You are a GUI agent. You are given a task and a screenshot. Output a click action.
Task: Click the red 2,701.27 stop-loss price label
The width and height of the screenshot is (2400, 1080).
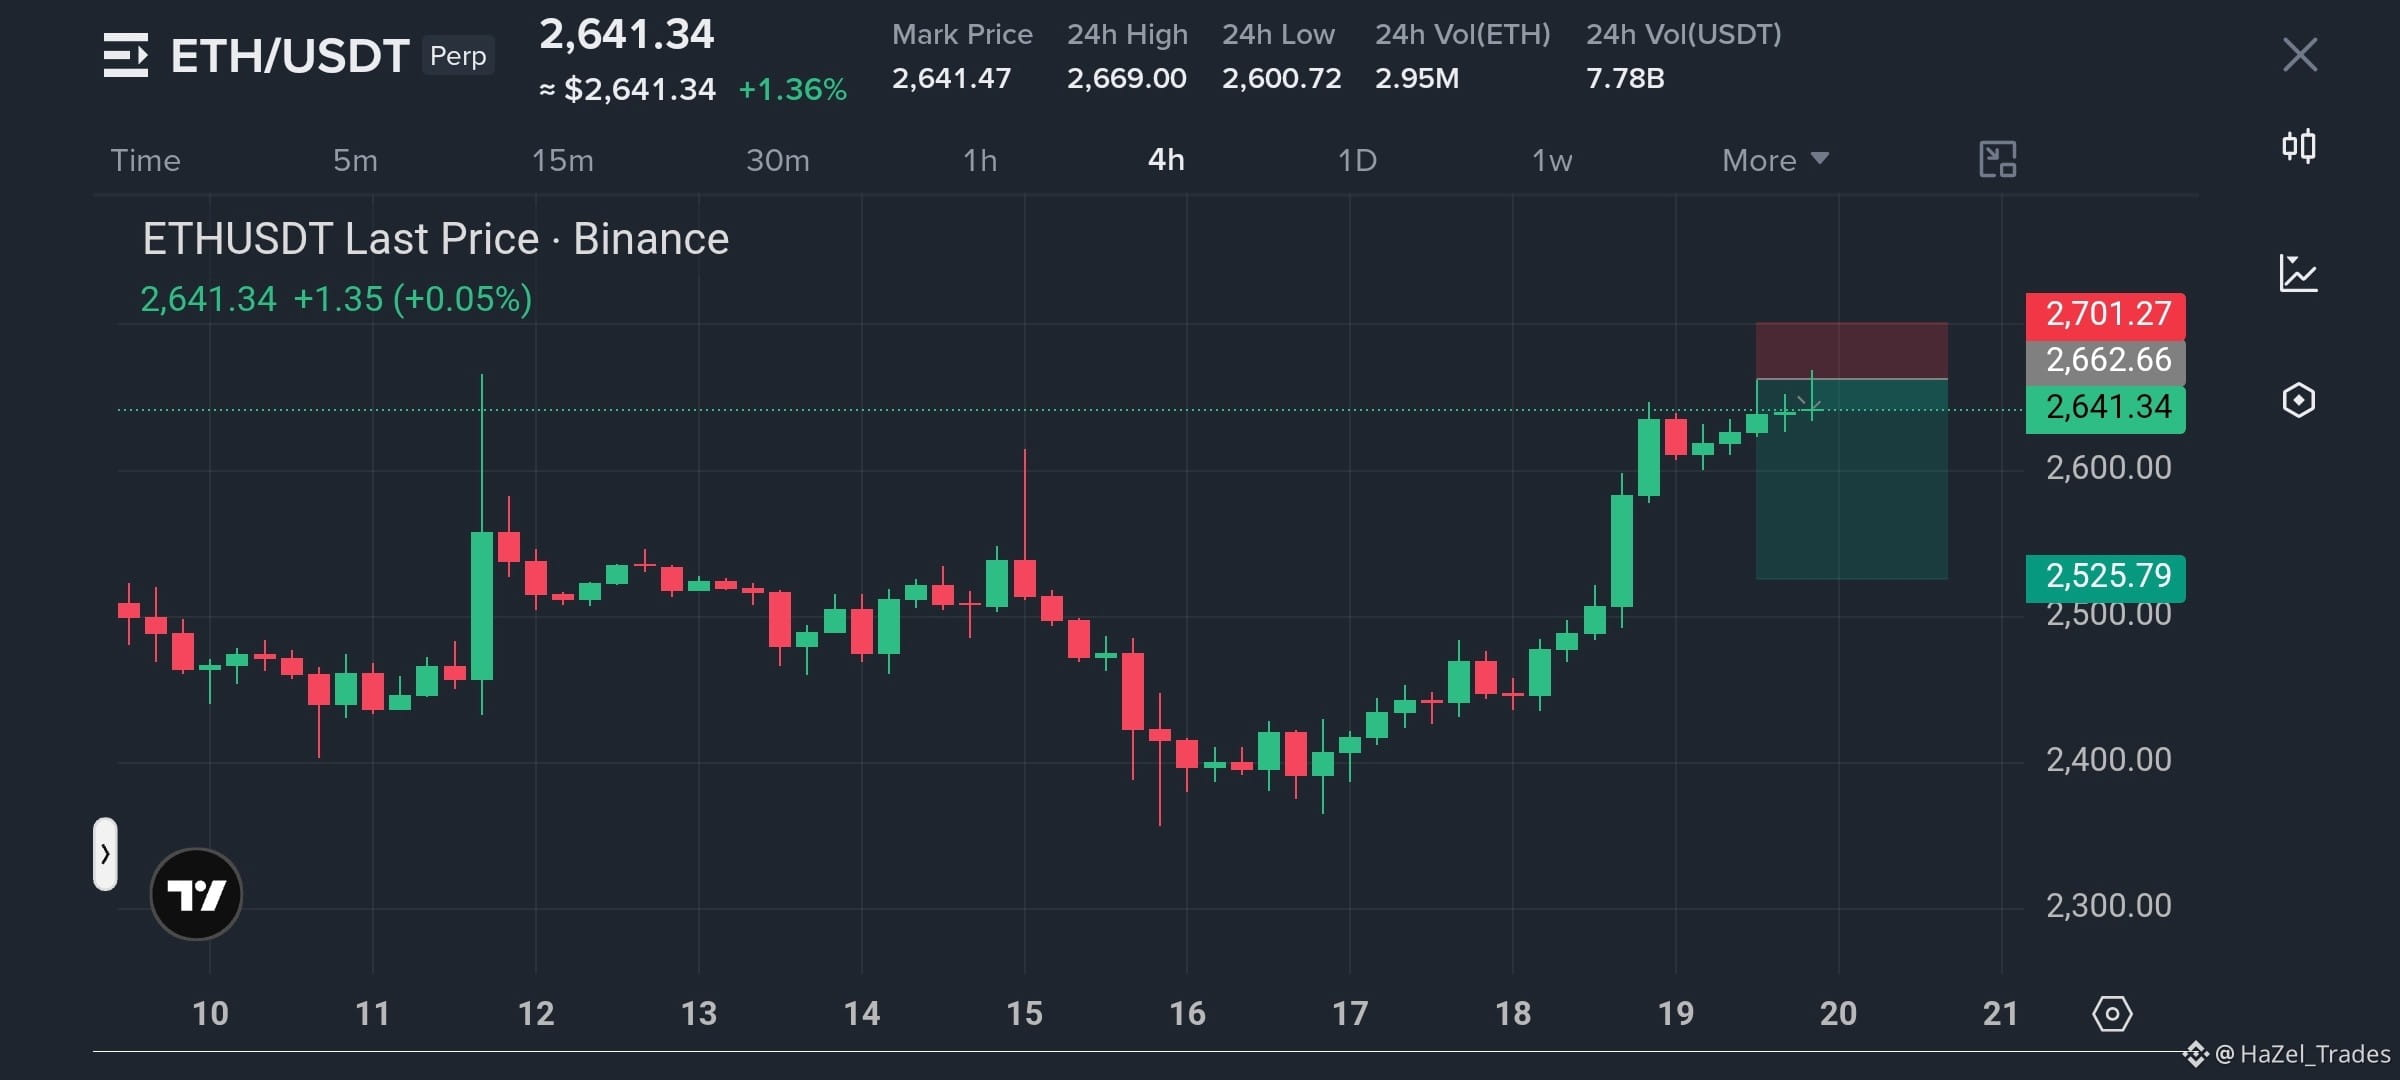(x=2106, y=315)
